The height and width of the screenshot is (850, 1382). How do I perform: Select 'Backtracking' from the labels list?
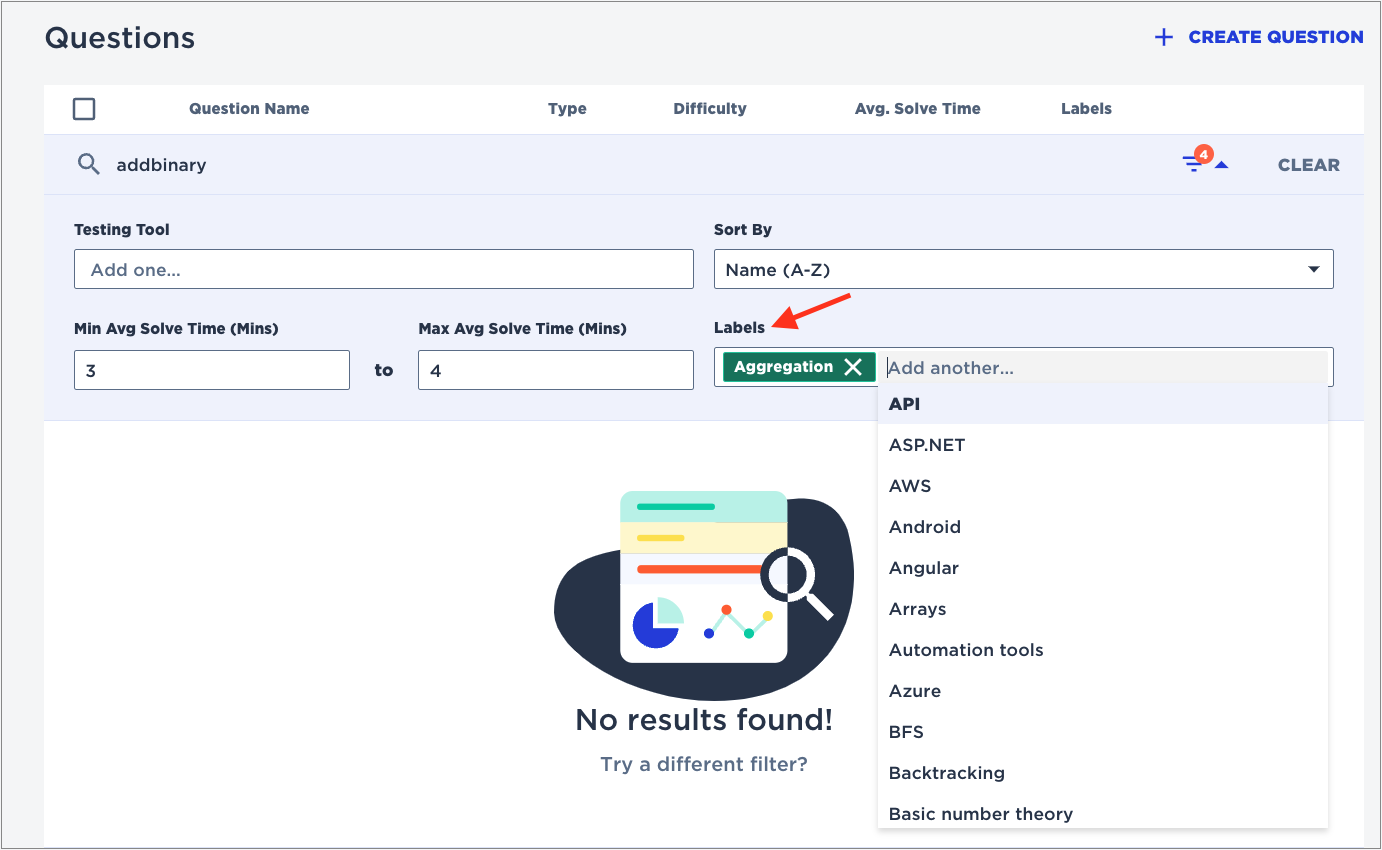946,772
